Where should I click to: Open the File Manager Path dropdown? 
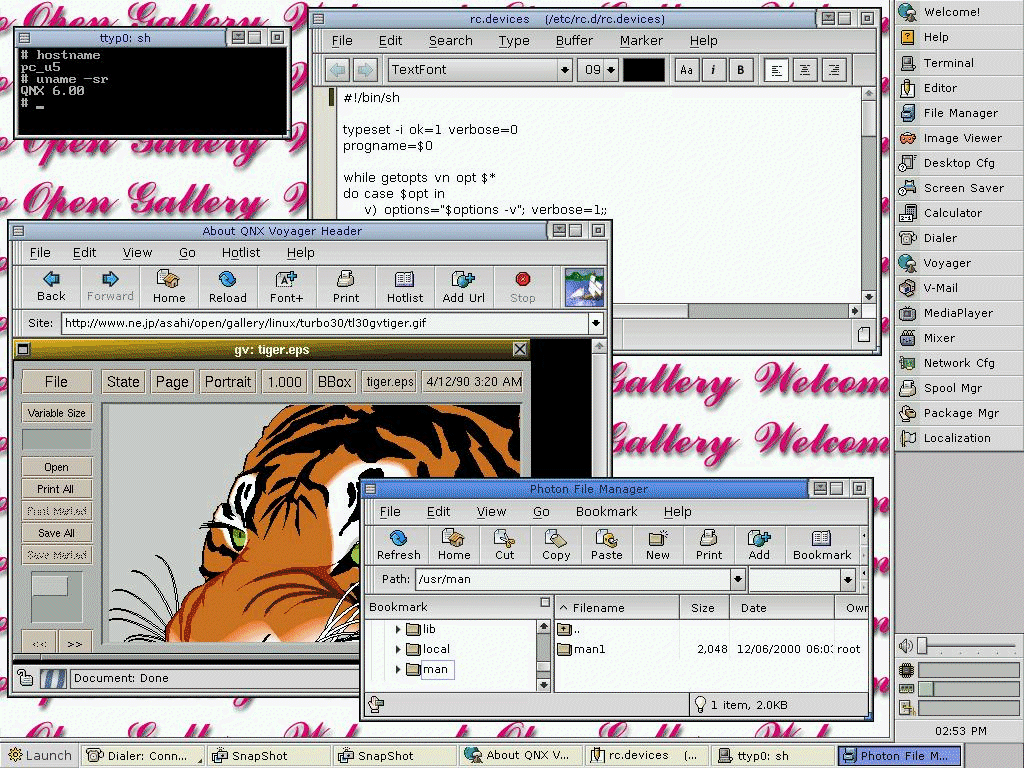pos(737,579)
